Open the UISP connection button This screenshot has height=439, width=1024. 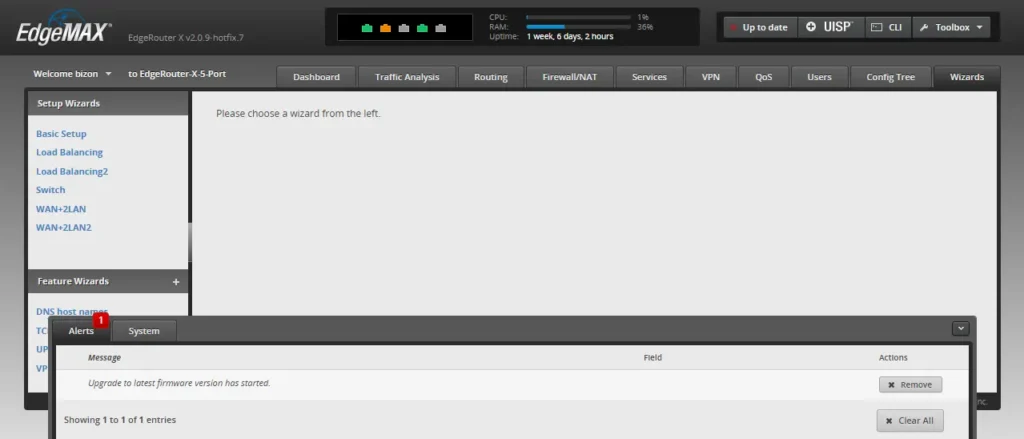point(827,27)
